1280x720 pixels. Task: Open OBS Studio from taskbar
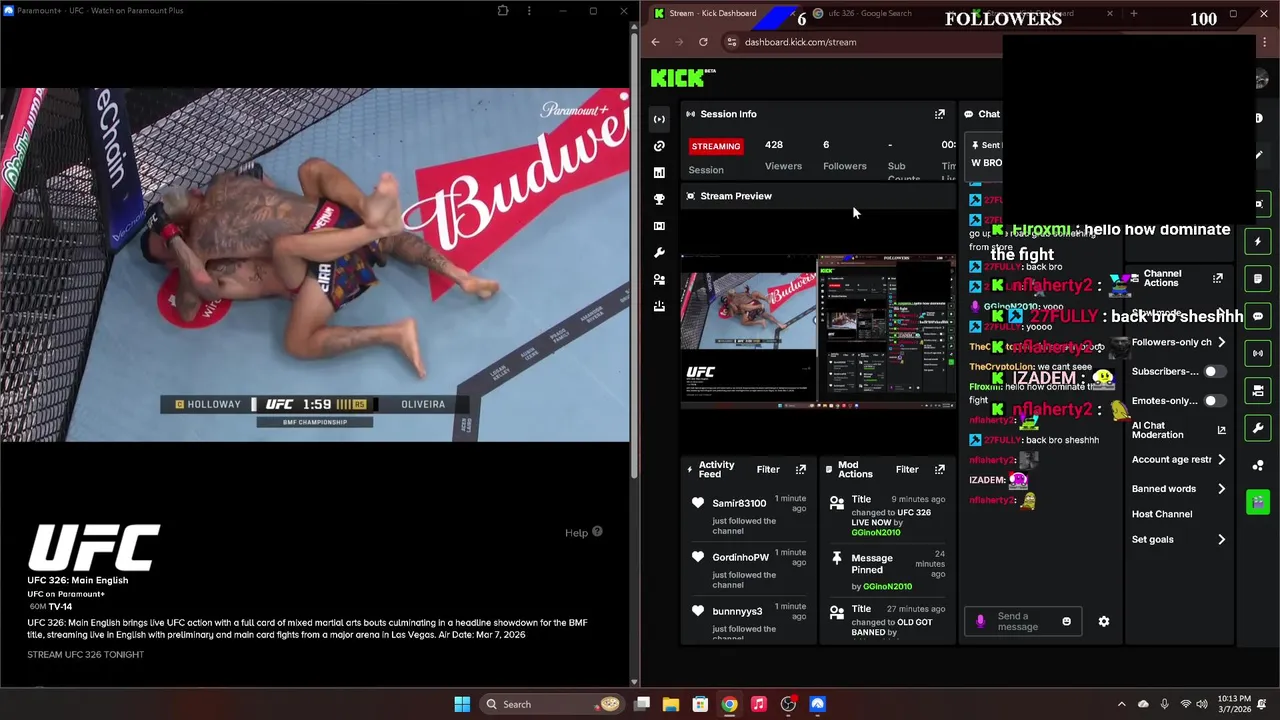coord(788,704)
